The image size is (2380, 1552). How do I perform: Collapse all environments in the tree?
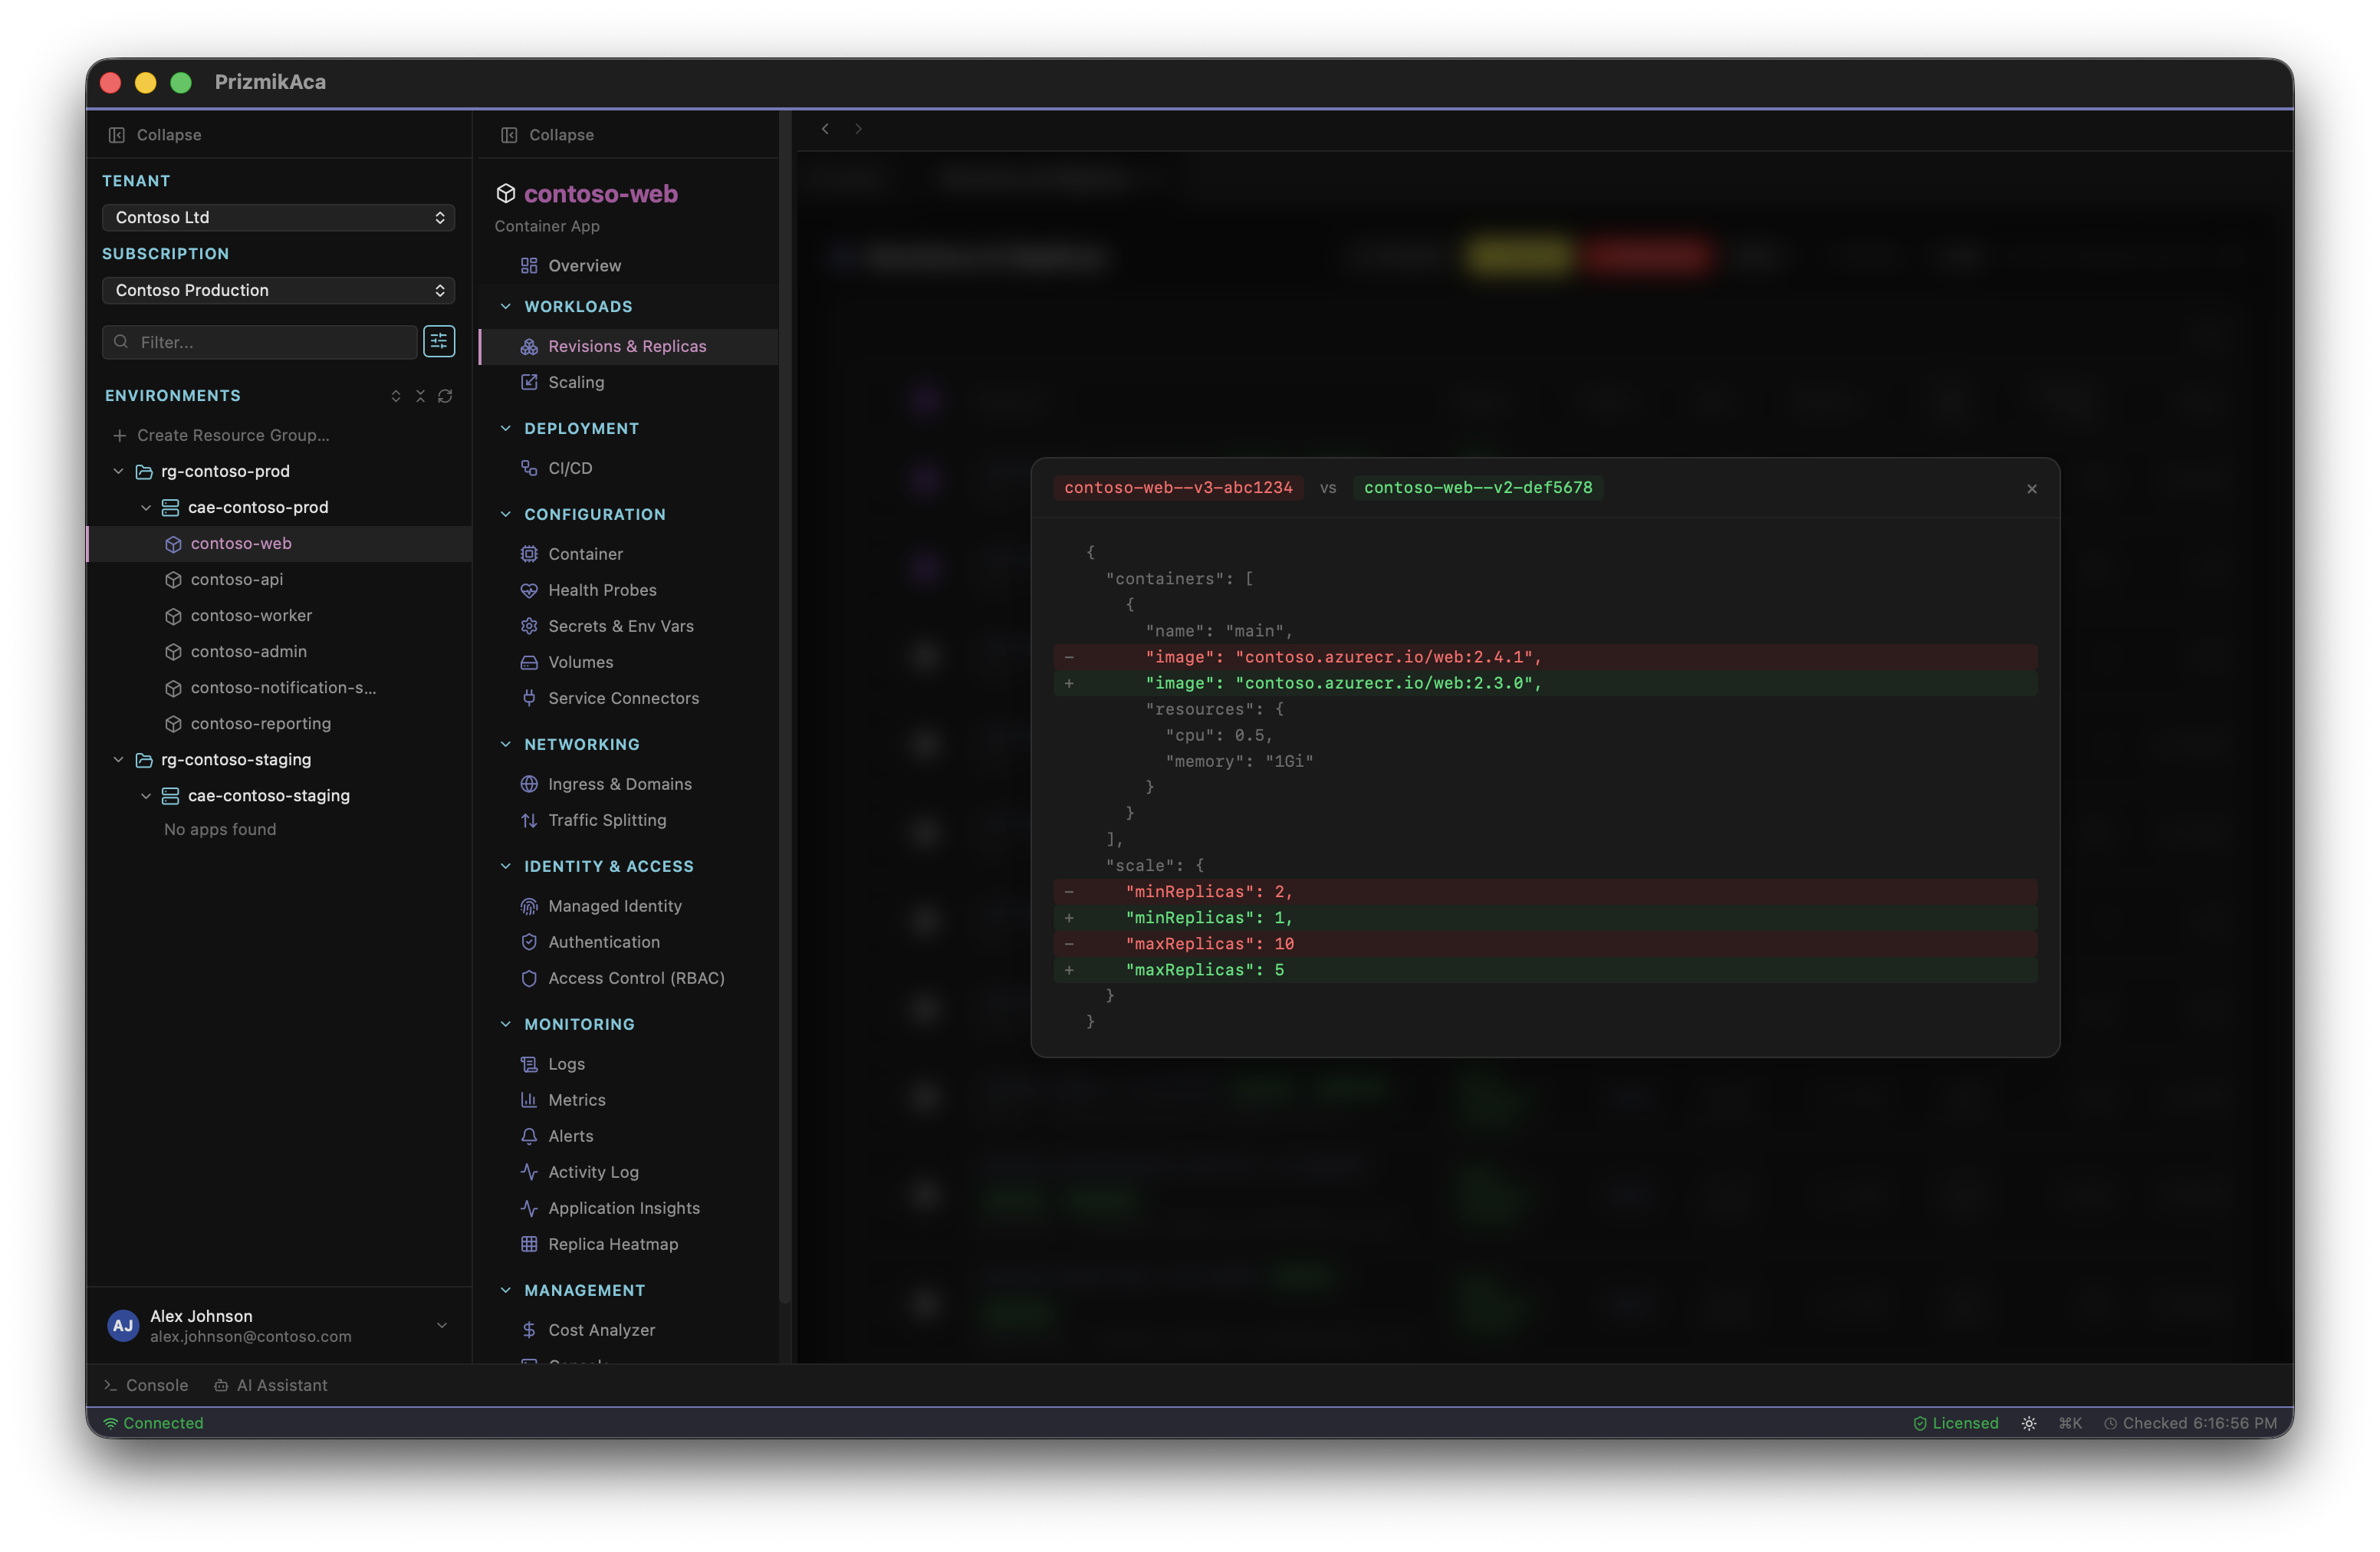(x=420, y=396)
